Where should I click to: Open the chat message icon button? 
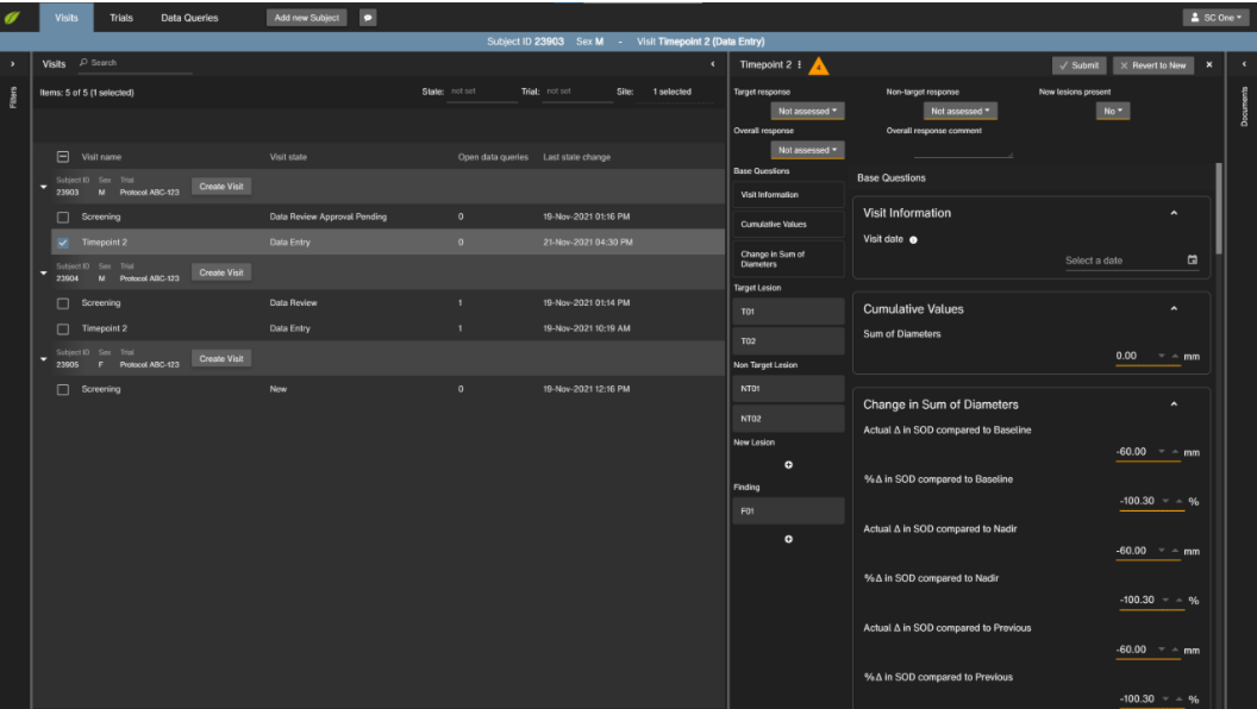(x=368, y=17)
